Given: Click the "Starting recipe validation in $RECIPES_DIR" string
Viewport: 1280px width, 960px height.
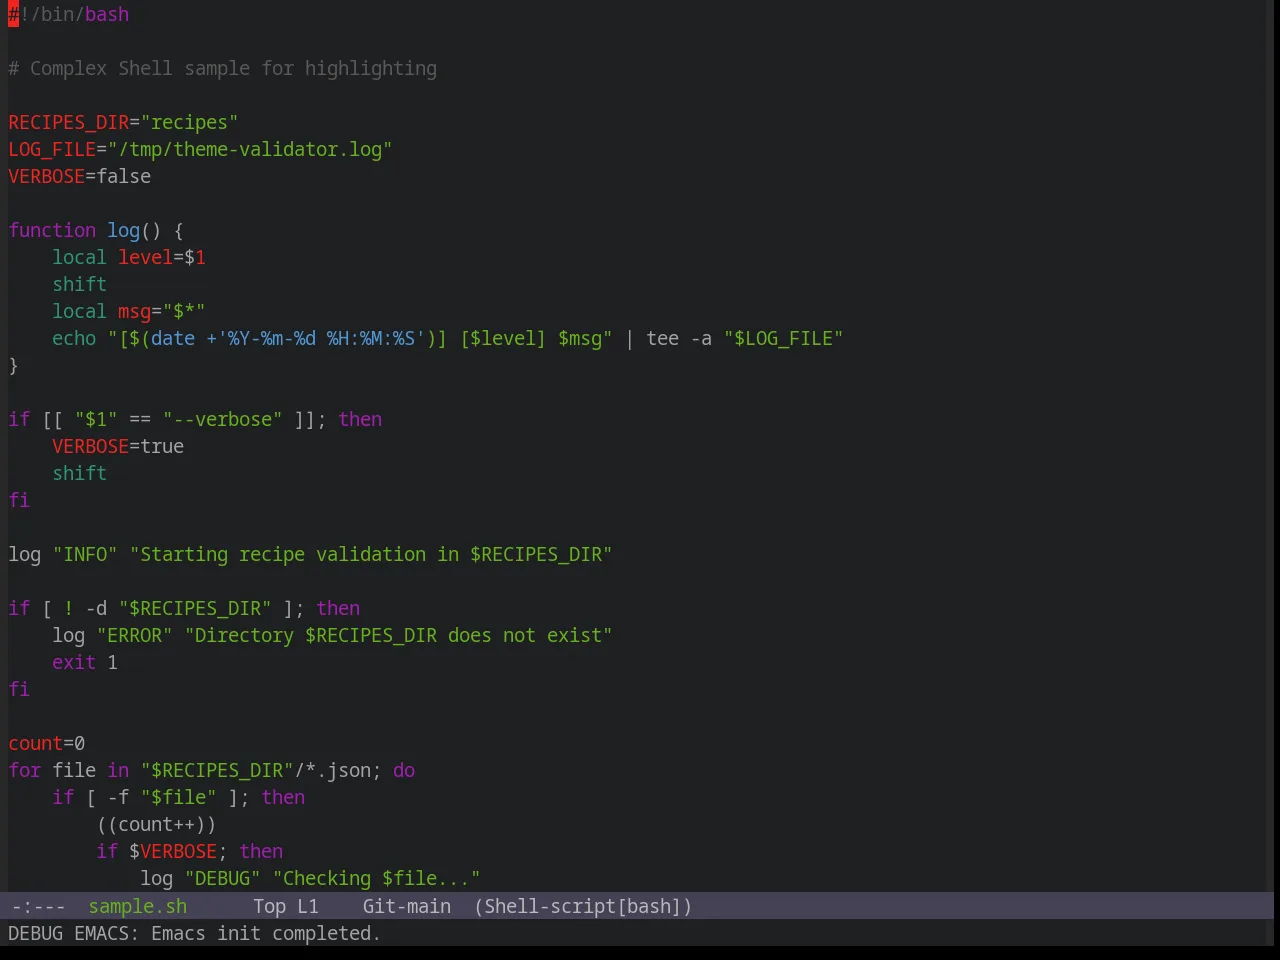Looking at the screenshot, I should (371, 554).
